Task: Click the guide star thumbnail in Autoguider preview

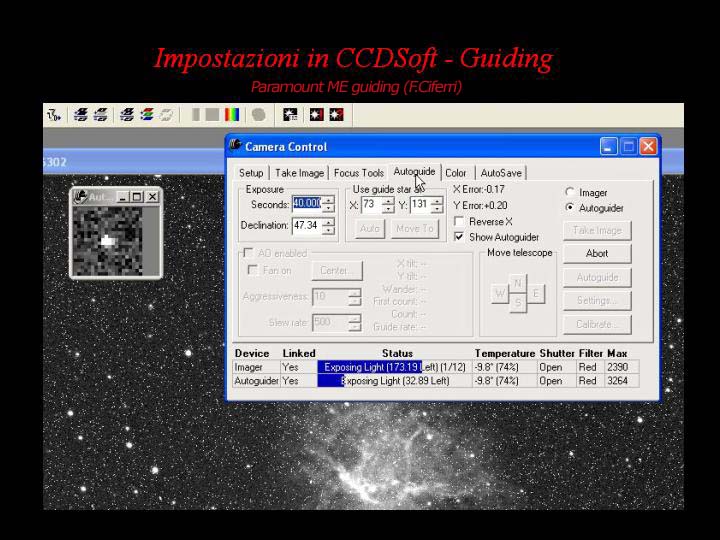Action: [x=108, y=241]
